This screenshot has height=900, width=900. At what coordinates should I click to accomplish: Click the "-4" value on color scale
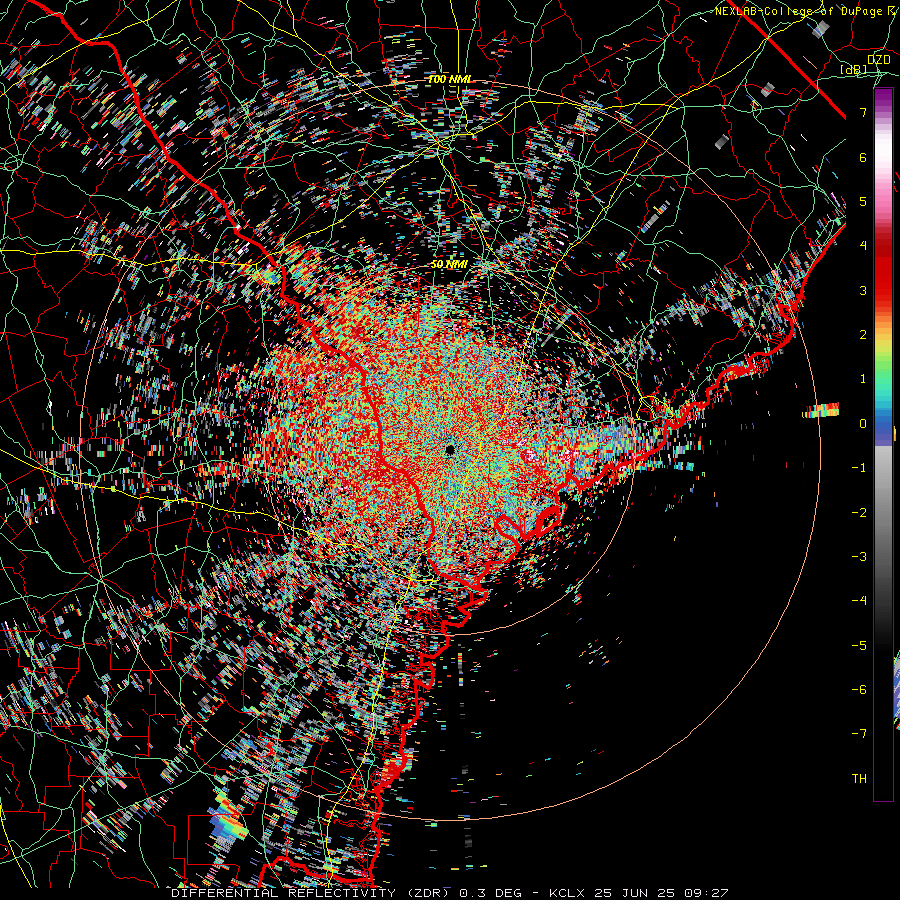pyautogui.click(x=859, y=601)
